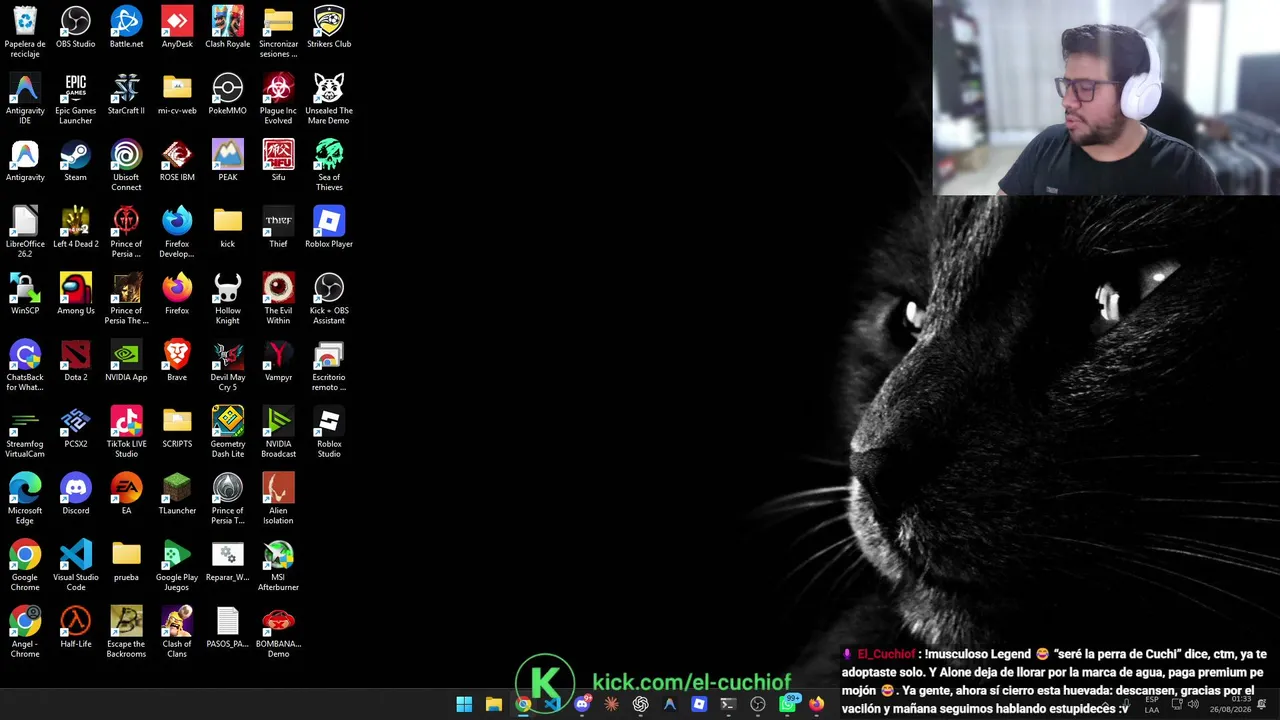Select the Hollow Knight desktop icon

(227, 299)
